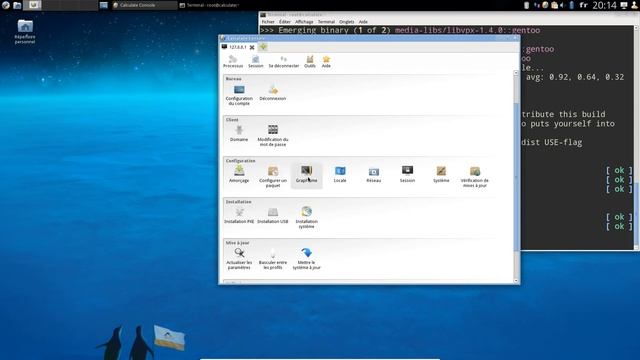Open the Locale configuration icon
Viewport: 640px width, 360px height.
tap(340, 174)
